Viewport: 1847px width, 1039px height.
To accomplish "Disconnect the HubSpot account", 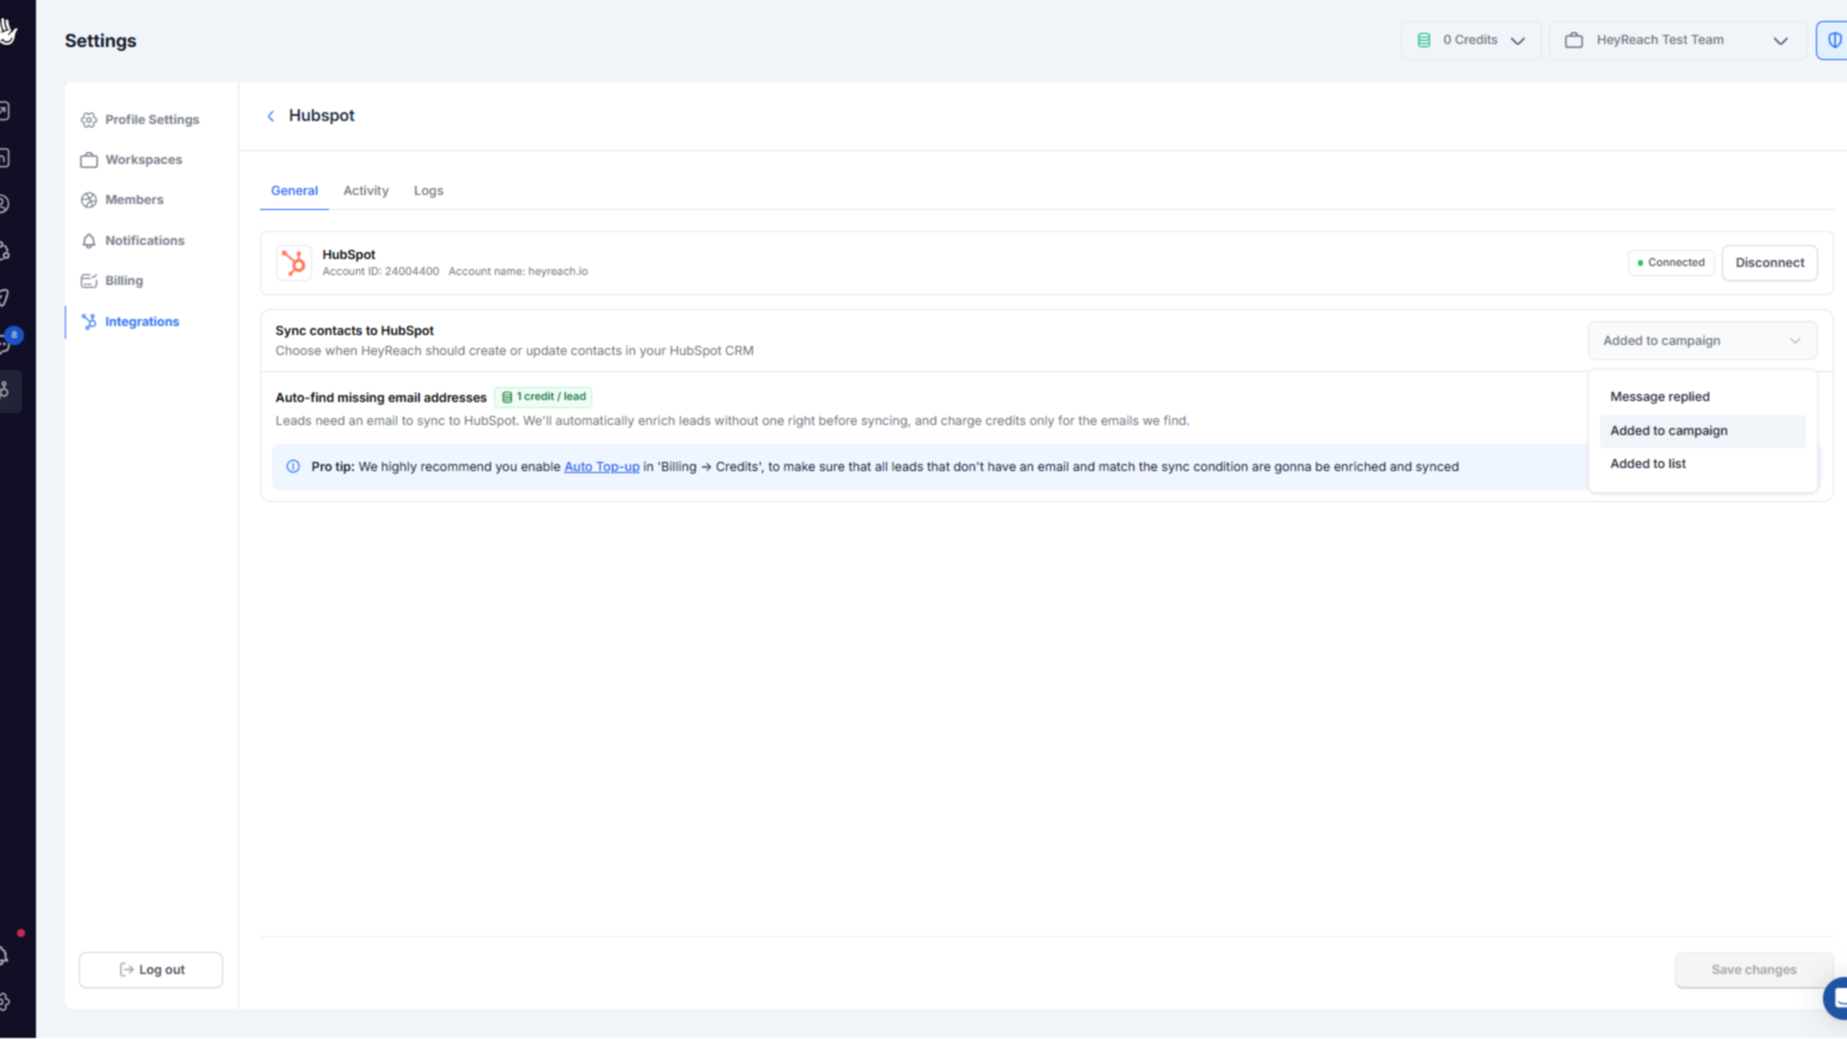I will point(1769,263).
